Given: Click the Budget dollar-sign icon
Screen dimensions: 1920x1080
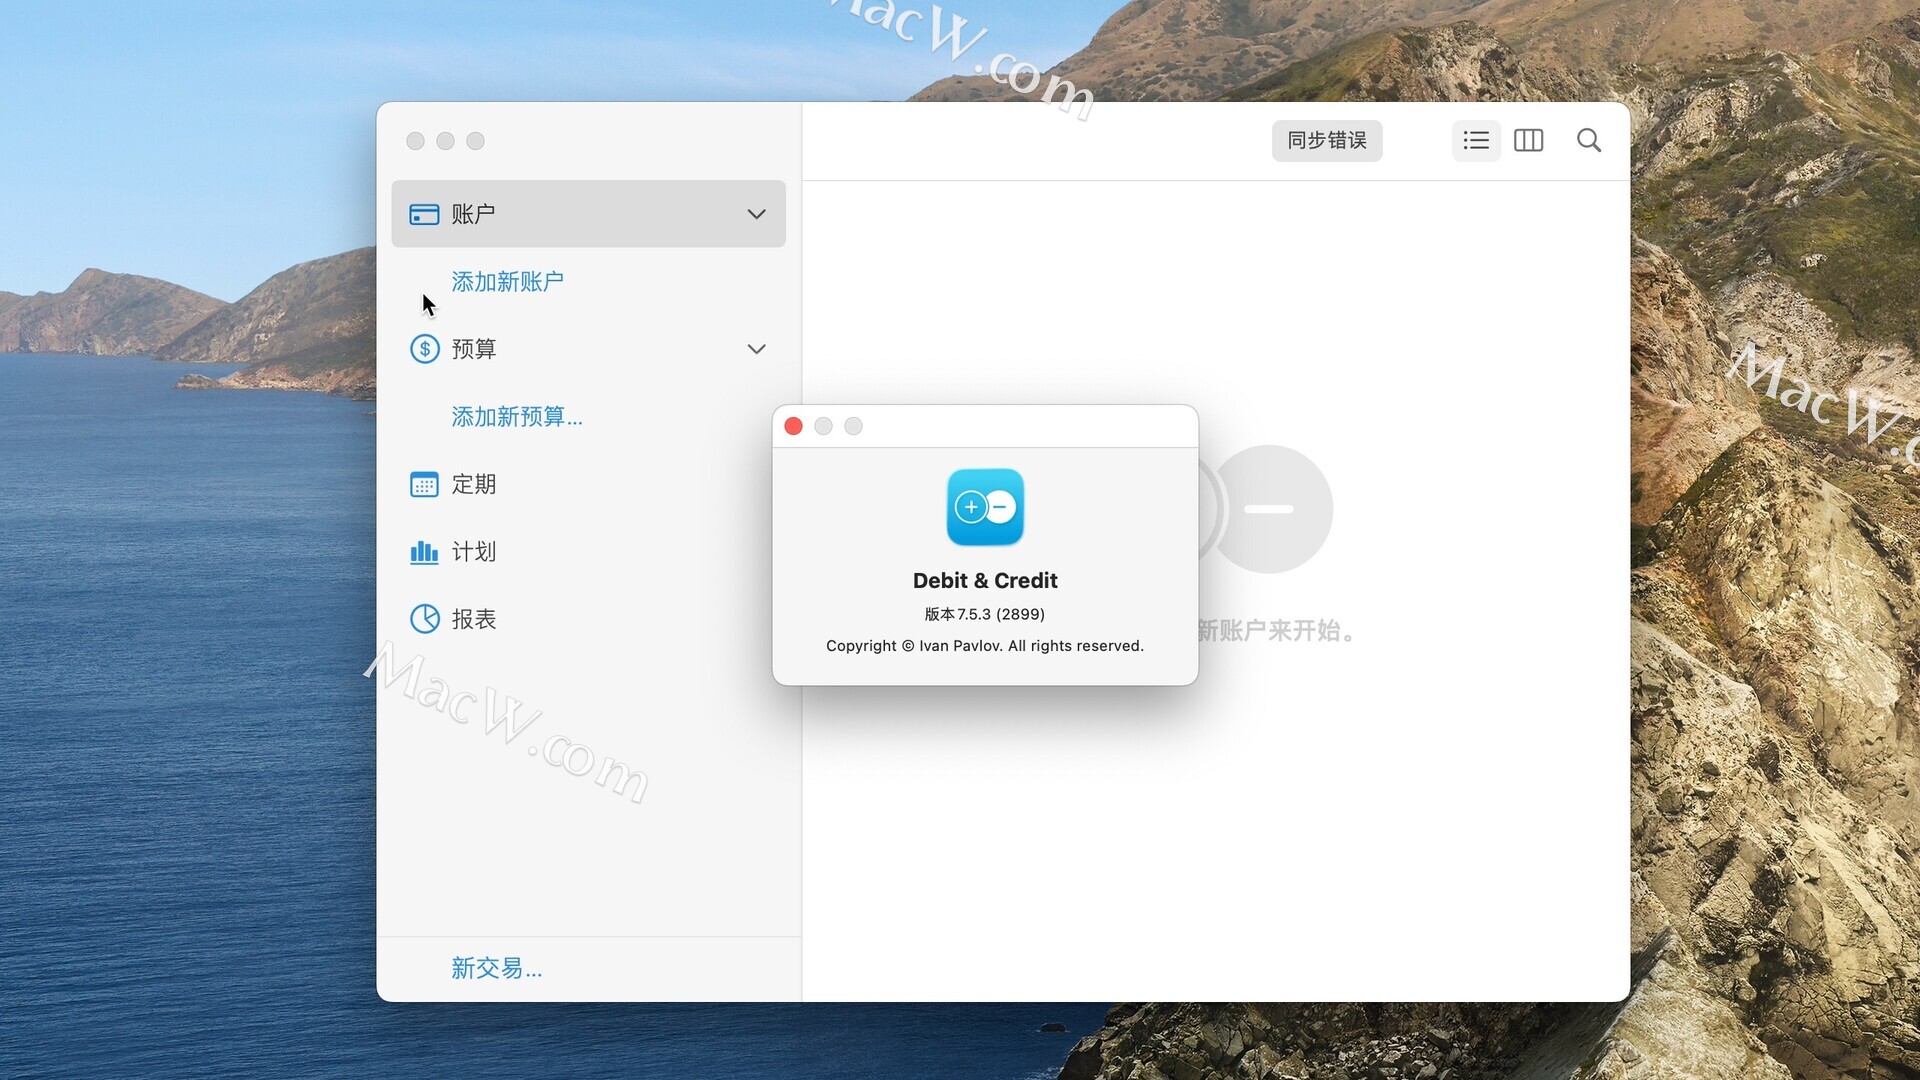Looking at the screenshot, I should [424, 349].
